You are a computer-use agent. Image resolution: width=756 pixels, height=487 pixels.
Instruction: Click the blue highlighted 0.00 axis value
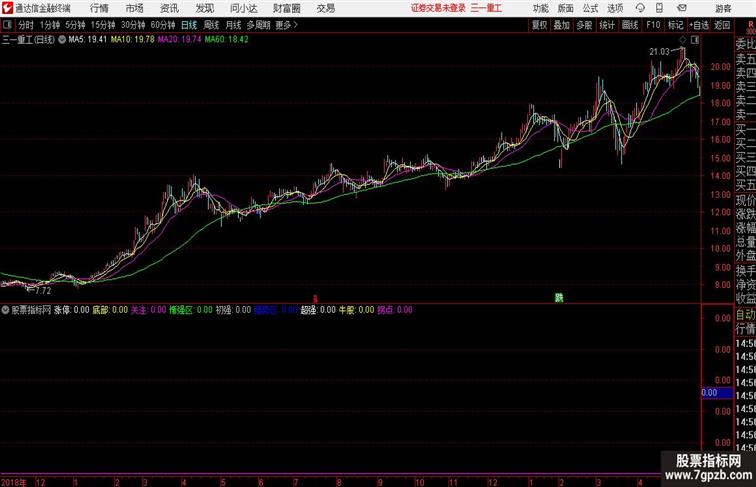tap(717, 392)
